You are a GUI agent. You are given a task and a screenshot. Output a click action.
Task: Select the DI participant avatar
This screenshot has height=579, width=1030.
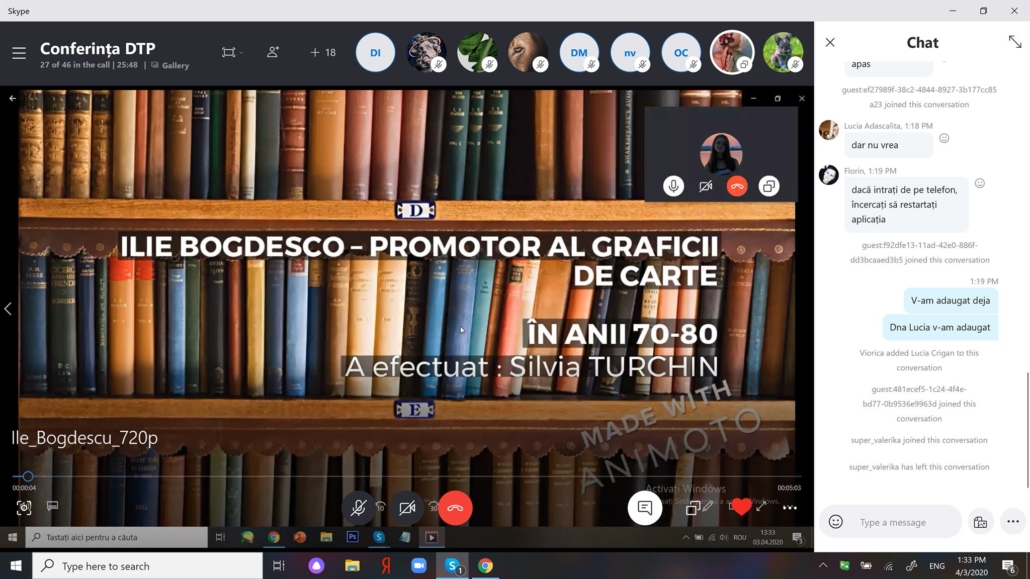375,53
